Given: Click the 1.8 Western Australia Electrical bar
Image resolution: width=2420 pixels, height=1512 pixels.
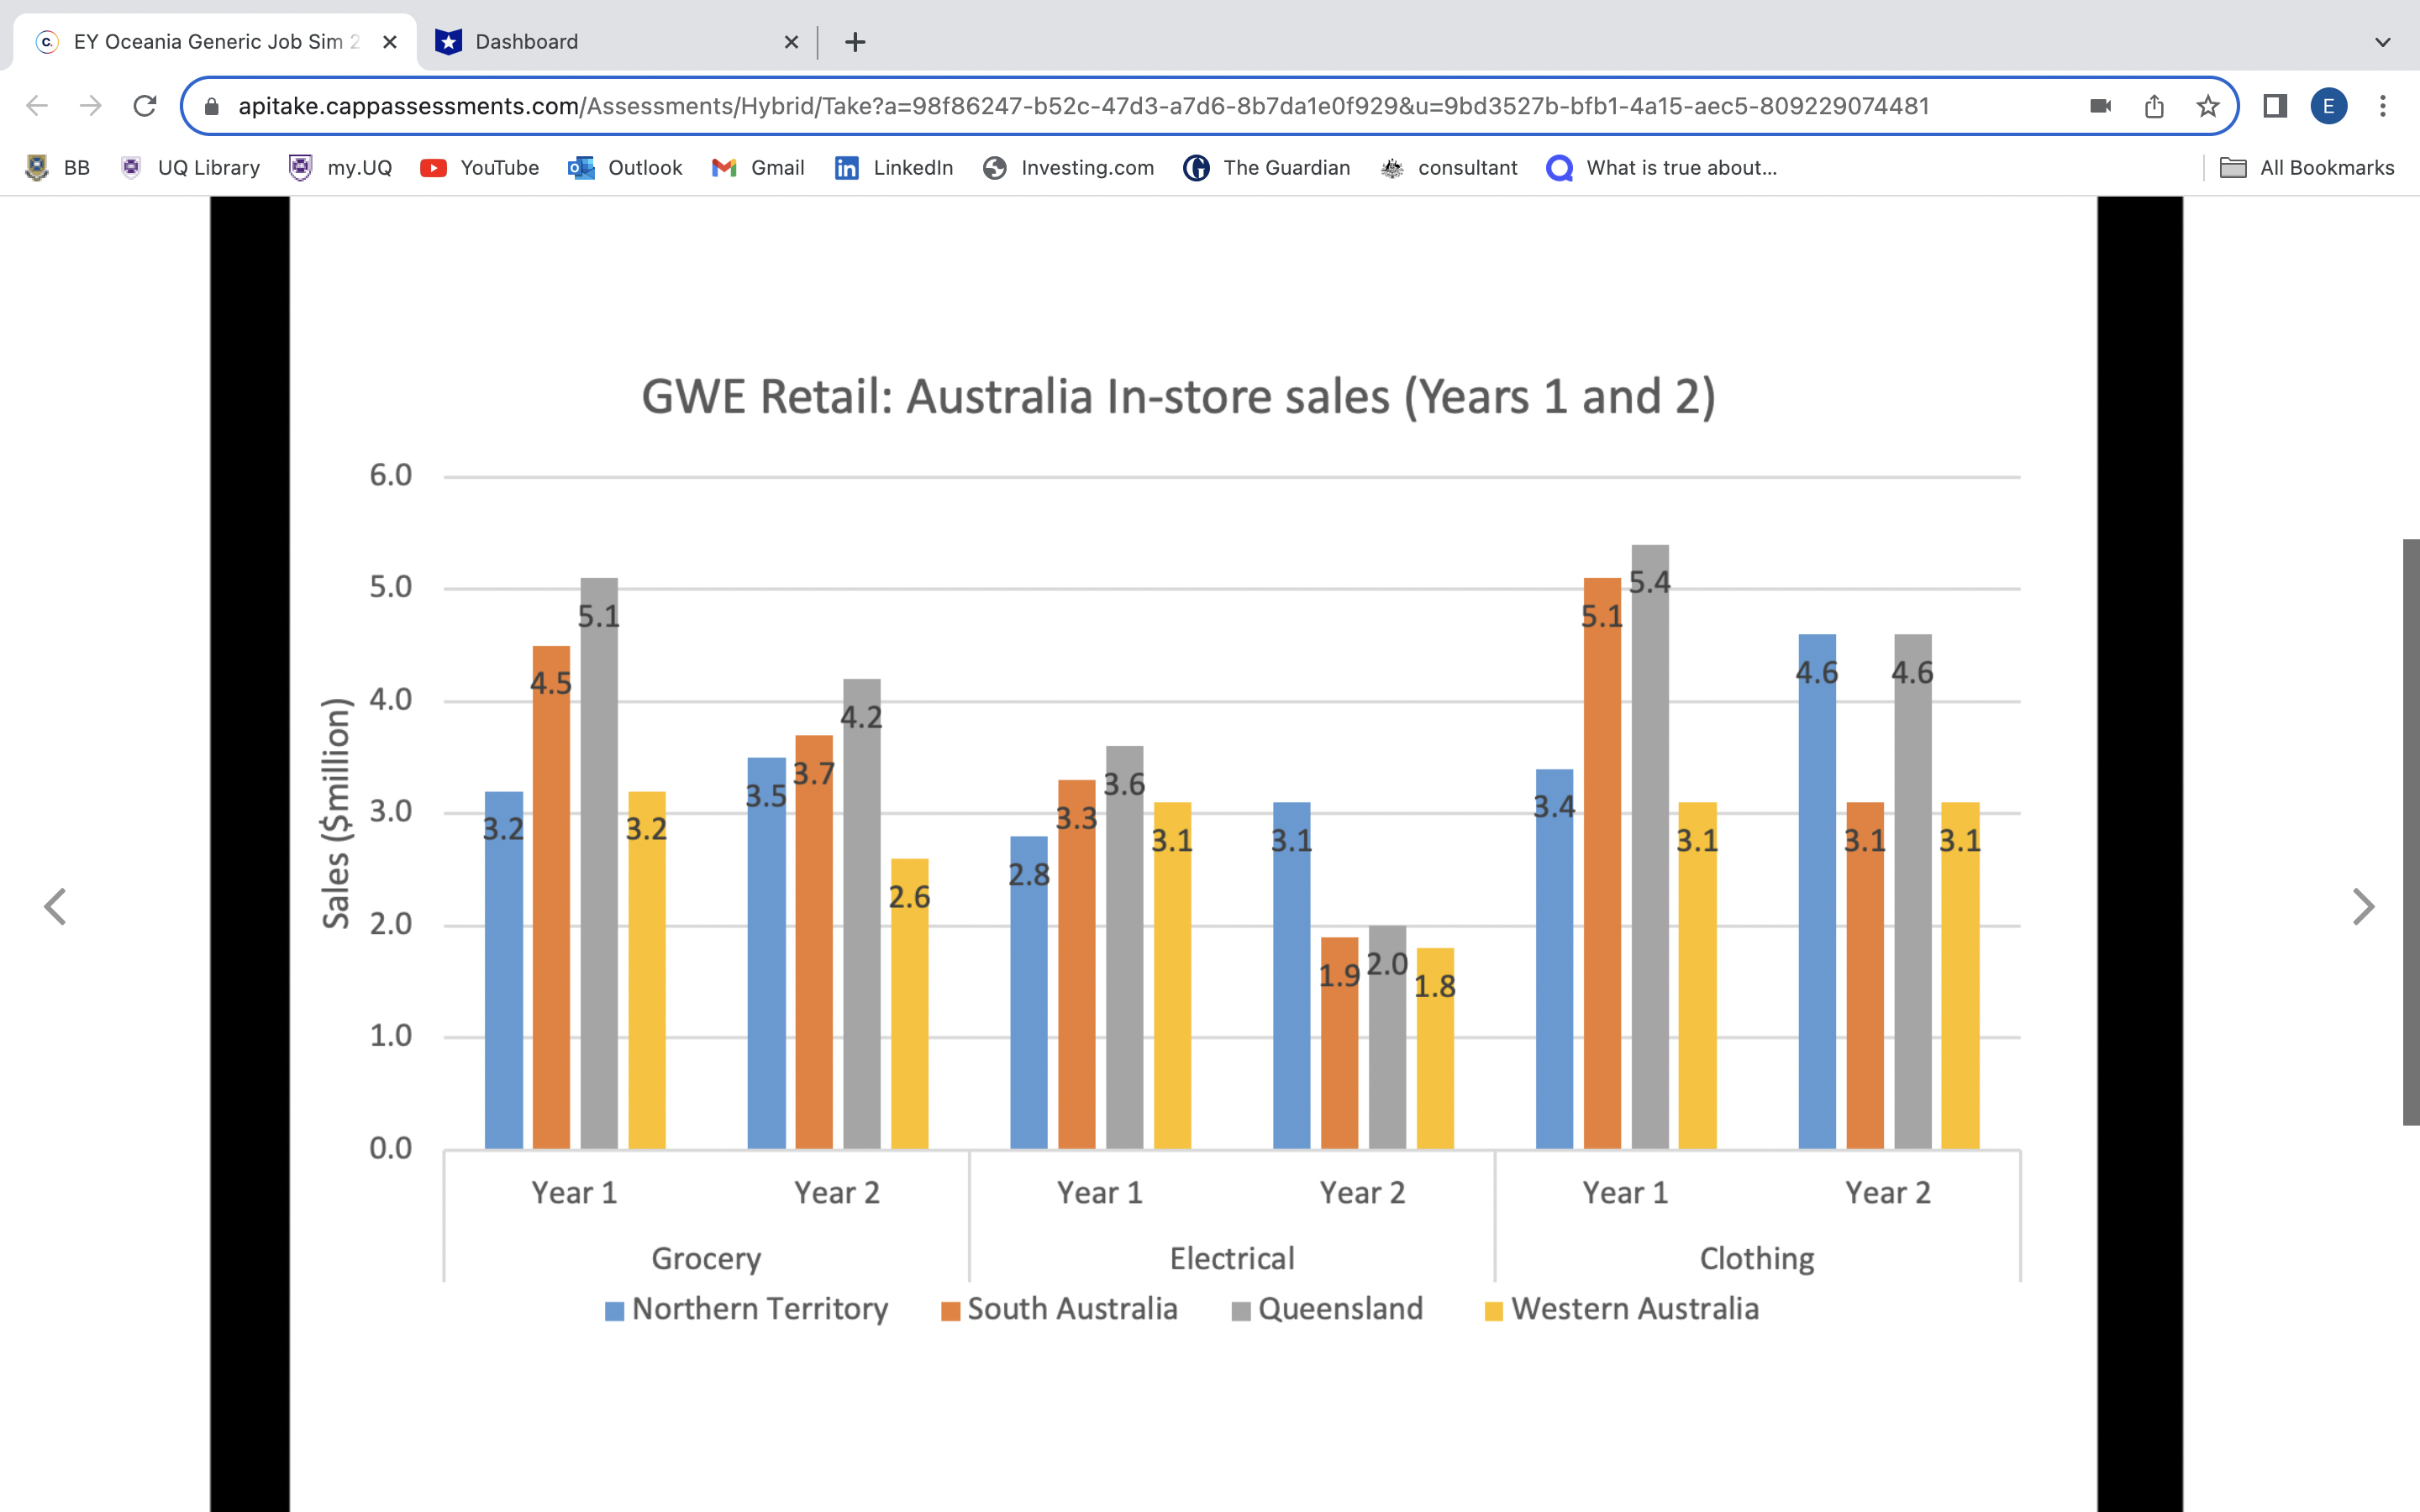Looking at the screenshot, I should coord(1435,1048).
